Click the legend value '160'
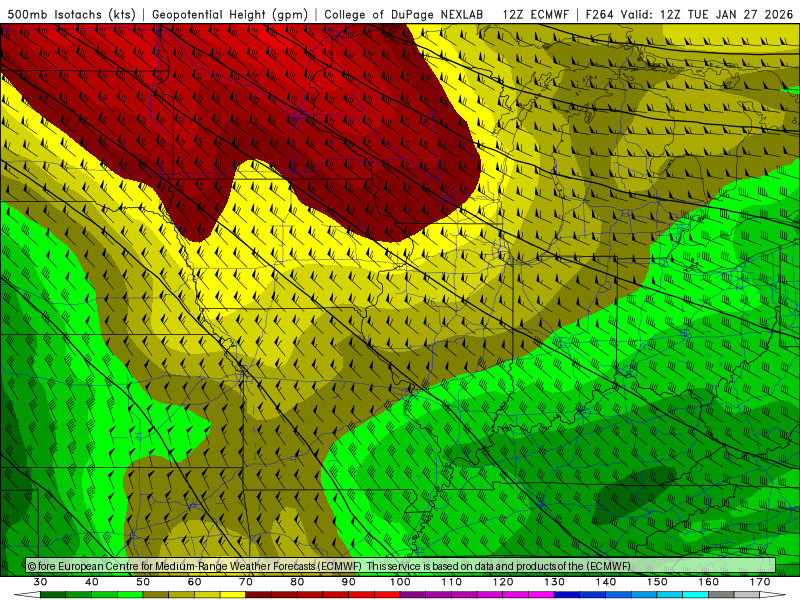Image resolution: width=800 pixels, height=600 pixels. point(709,582)
